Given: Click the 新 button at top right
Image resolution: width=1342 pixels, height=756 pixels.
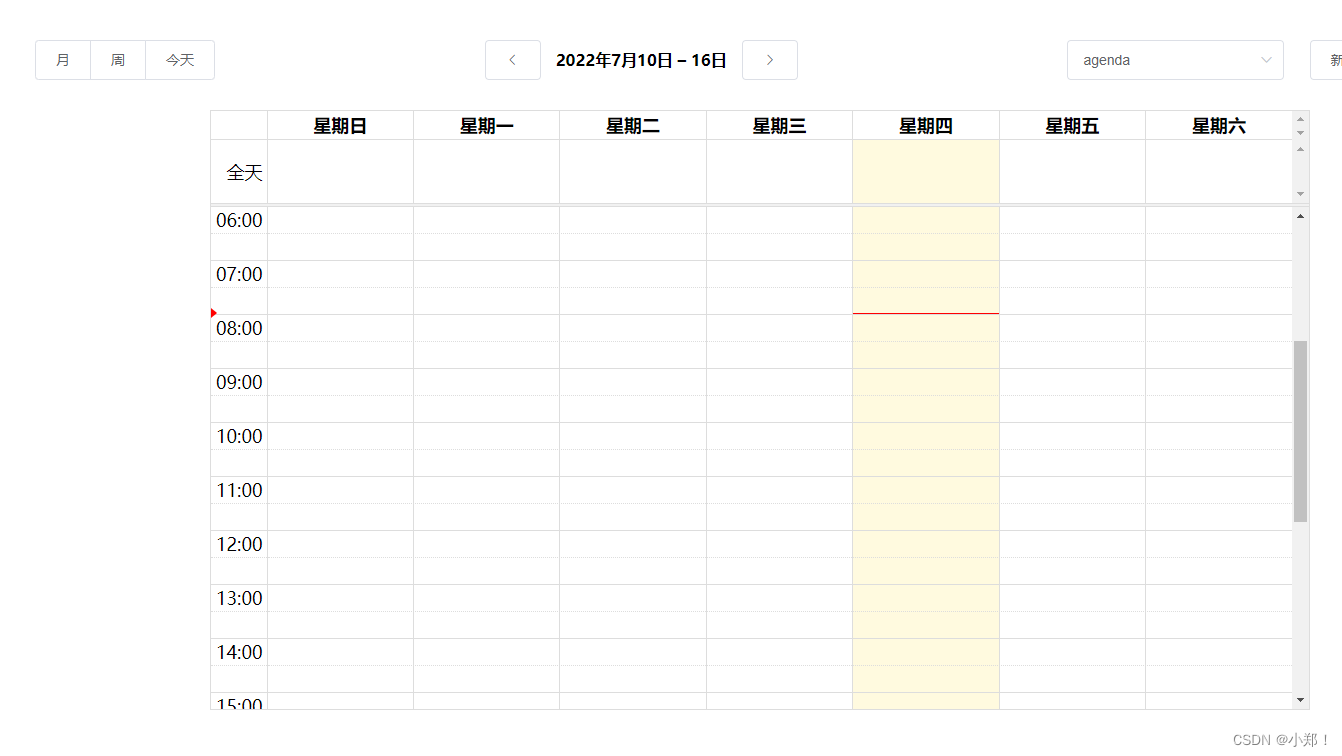Looking at the screenshot, I should tap(1334, 60).
